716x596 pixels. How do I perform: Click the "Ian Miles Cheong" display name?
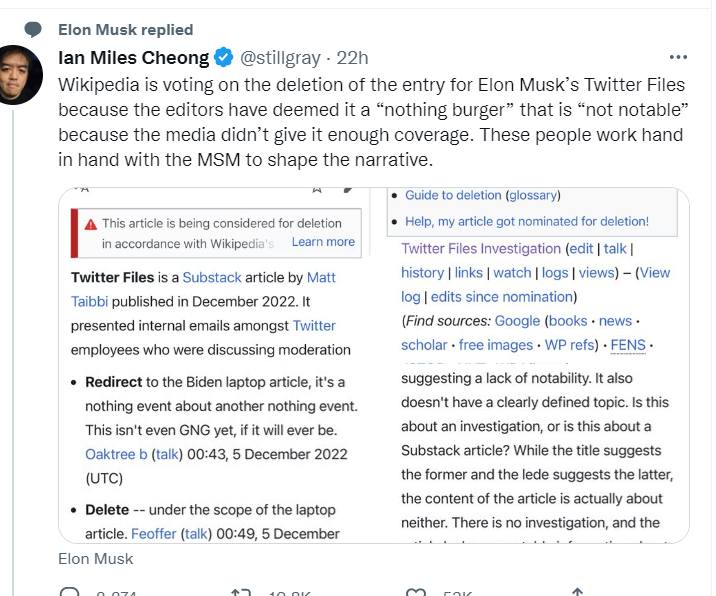click(134, 57)
